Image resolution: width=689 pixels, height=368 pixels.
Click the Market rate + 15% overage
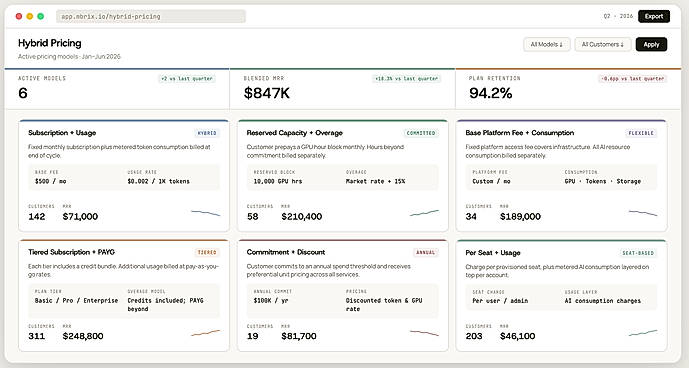[375, 181]
